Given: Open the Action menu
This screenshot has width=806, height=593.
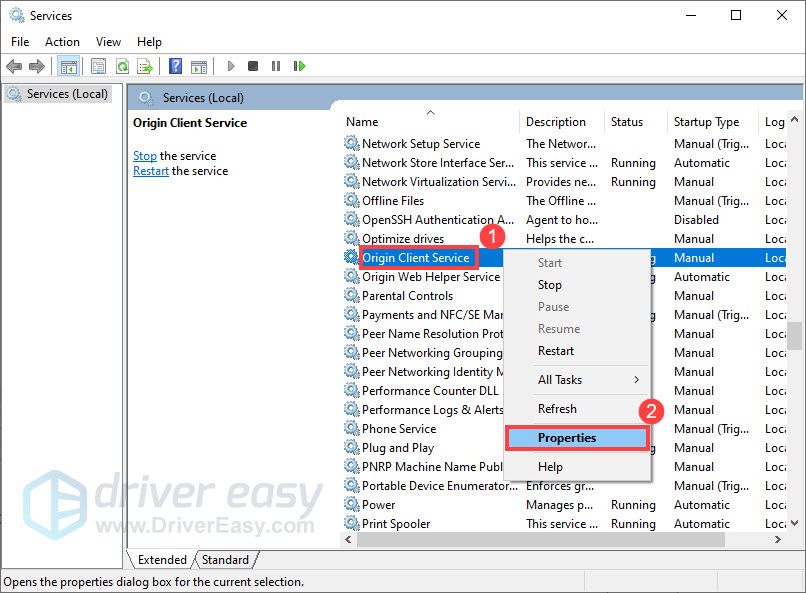Looking at the screenshot, I should click(x=62, y=42).
